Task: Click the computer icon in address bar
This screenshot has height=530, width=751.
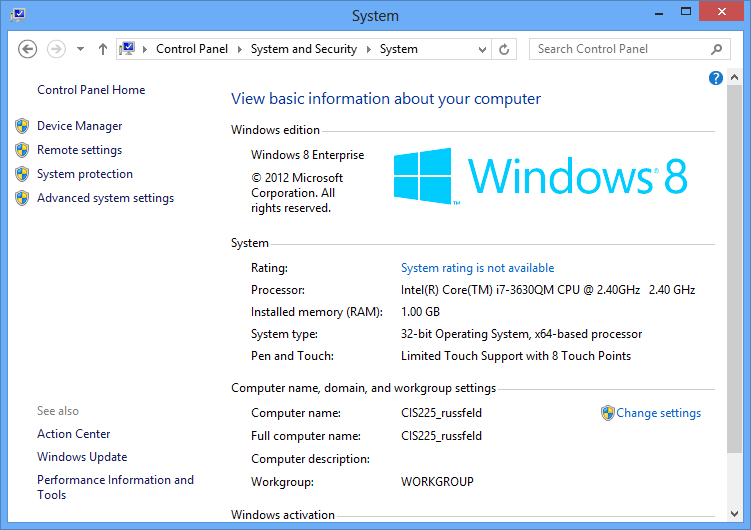Action: [x=128, y=49]
